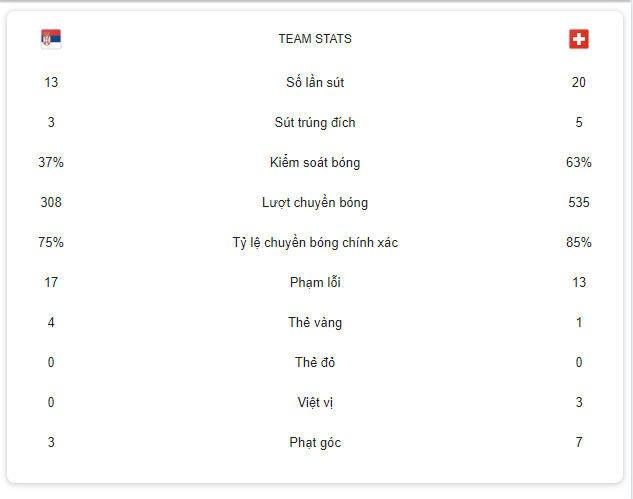Click Switzerland's 63% possession value
This screenshot has width=633, height=499.
579,162
